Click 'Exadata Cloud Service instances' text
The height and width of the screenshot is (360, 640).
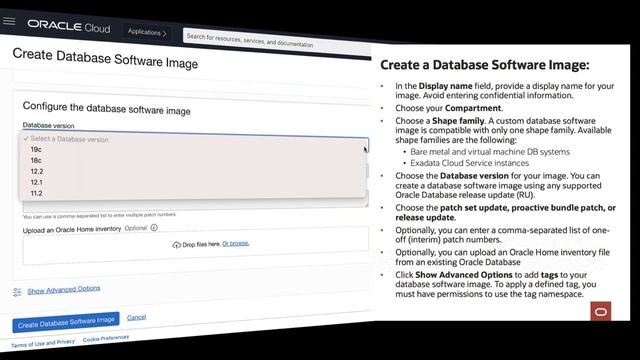pyautogui.click(x=469, y=163)
